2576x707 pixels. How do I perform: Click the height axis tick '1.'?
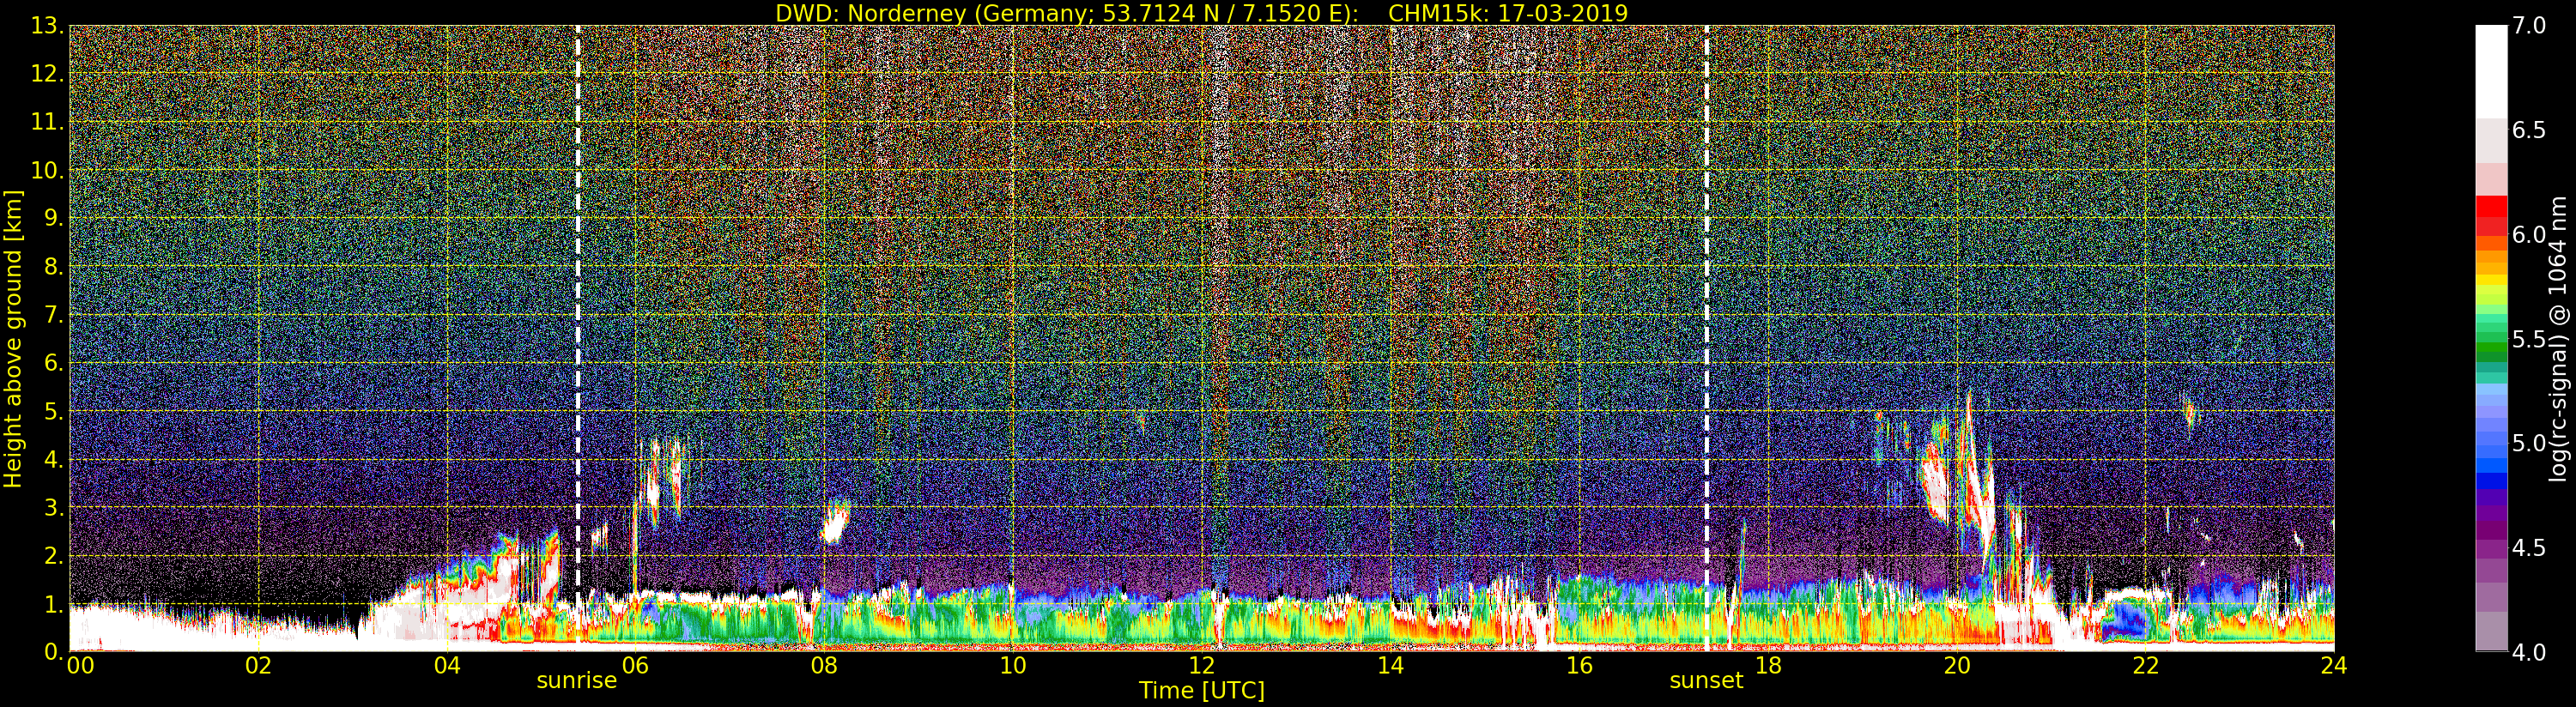click(54, 603)
